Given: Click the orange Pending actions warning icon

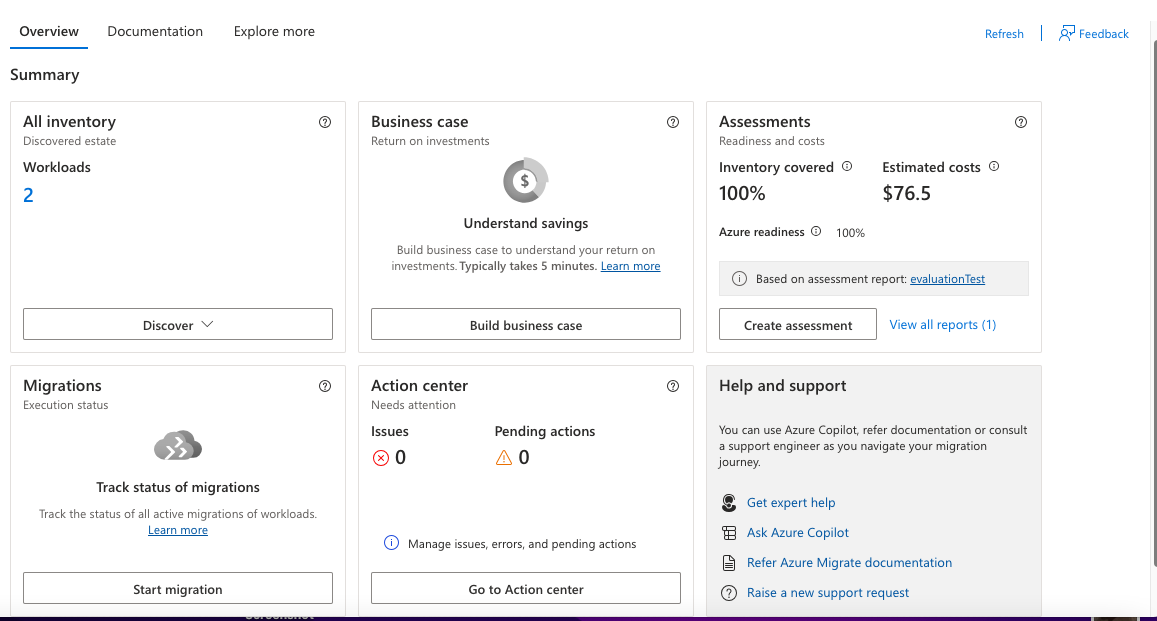Looking at the screenshot, I should click(x=504, y=458).
